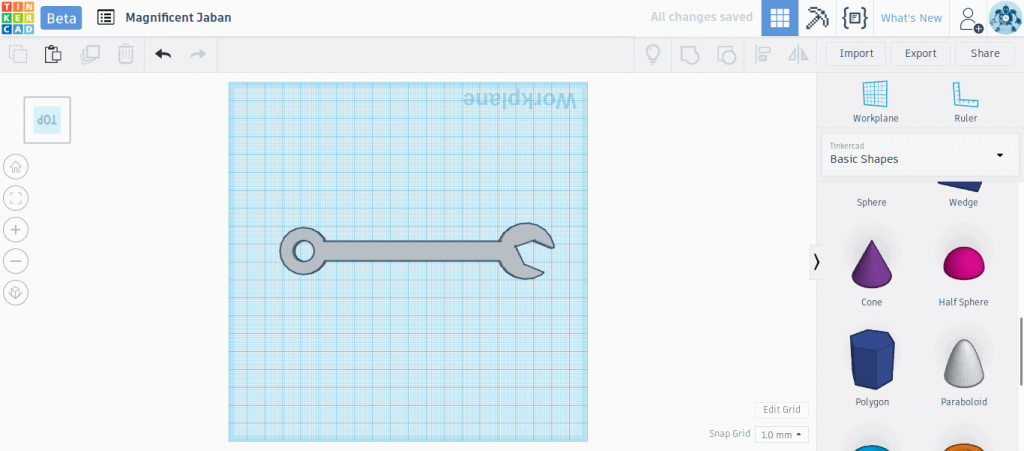Select the Workplane tool
Viewport: 1024px width, 451px height.
tap(875, 102)
